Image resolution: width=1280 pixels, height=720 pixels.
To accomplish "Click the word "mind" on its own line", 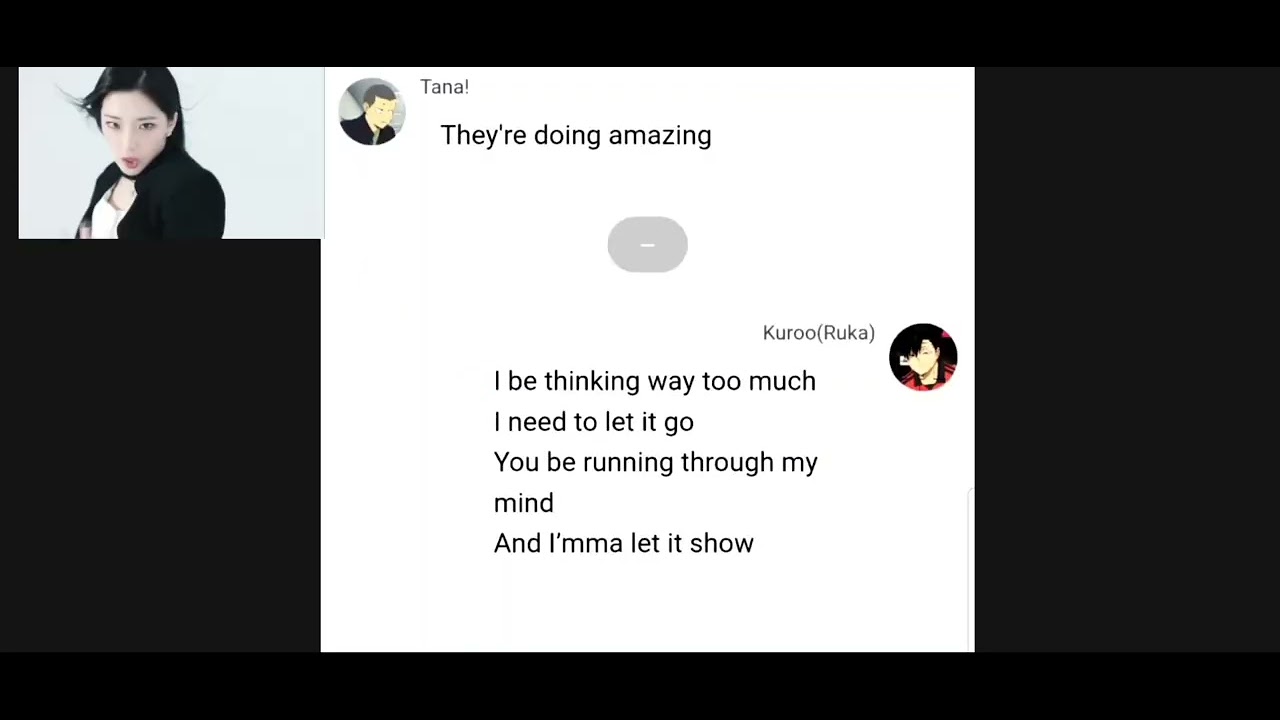I will [523, 503].
